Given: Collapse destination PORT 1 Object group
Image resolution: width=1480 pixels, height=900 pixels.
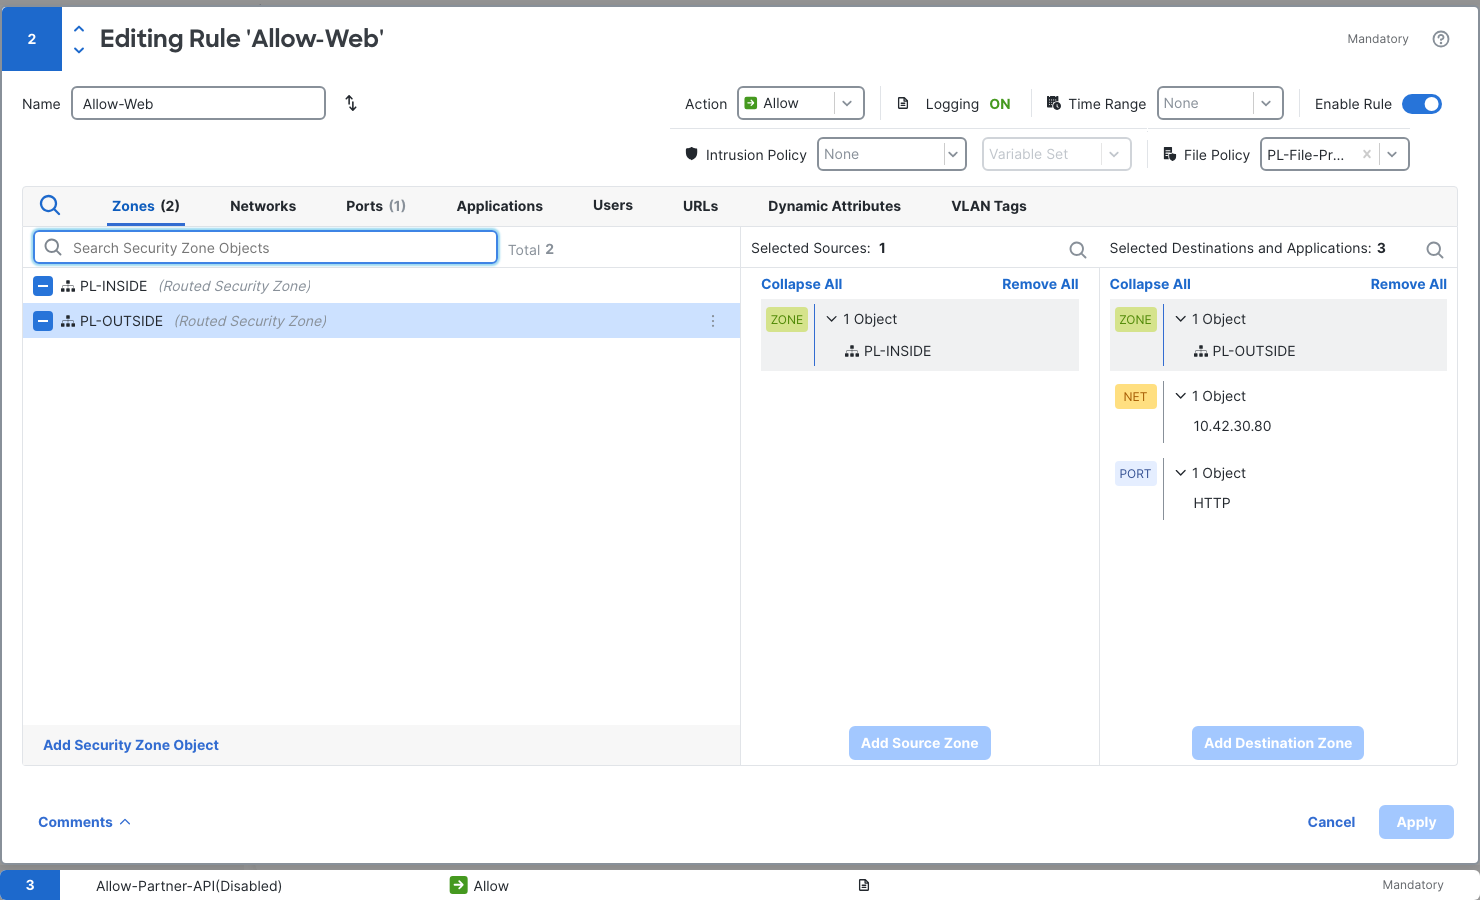Looking at the screenshot, I should coord(1180,473).
